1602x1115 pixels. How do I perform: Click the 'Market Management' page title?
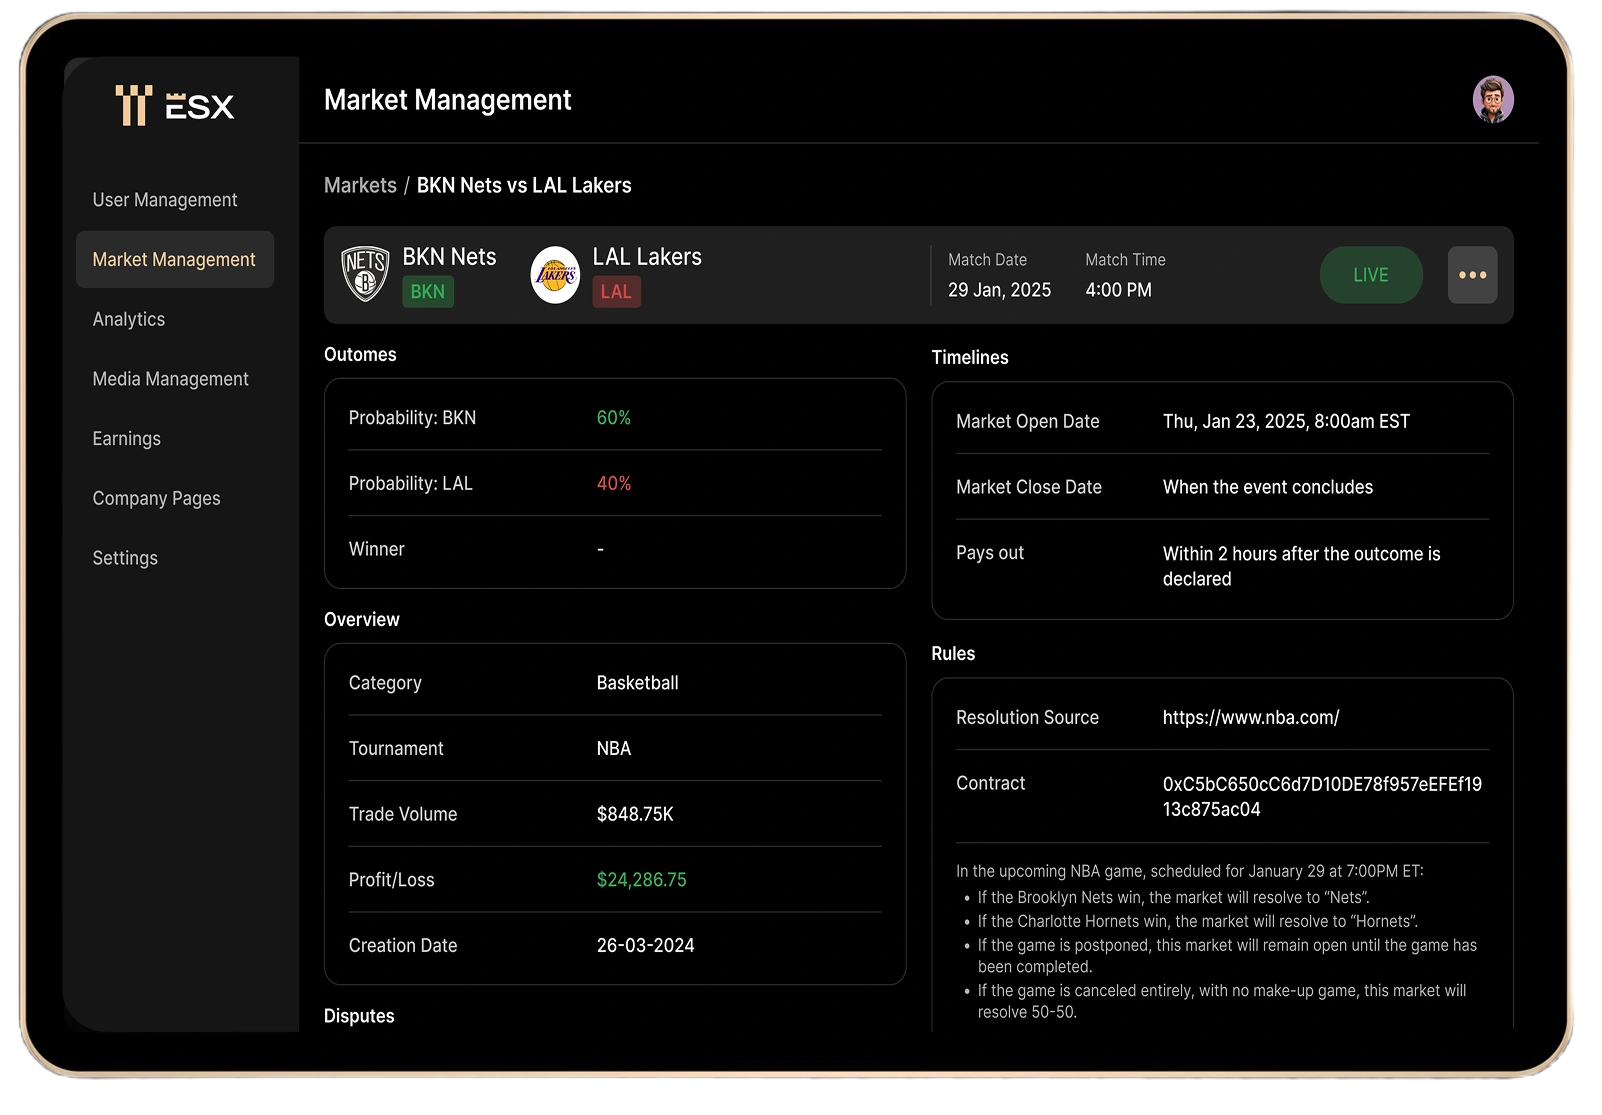click(x=447, y=100)
